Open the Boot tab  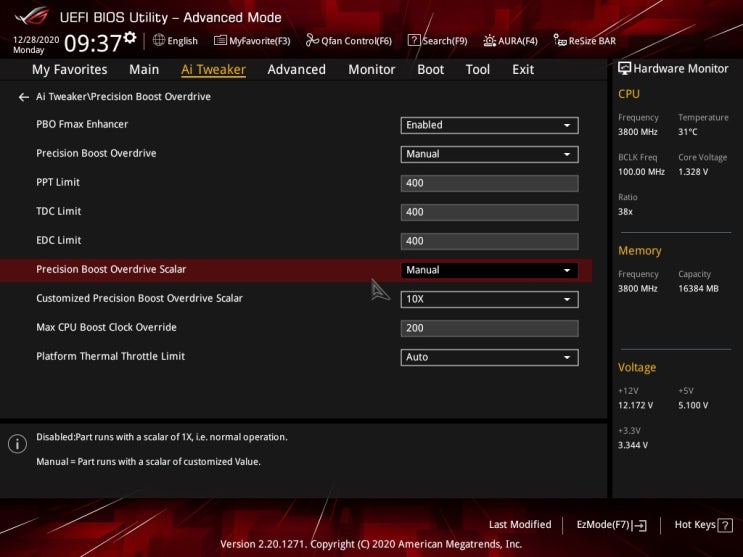[x=431, y=70]
